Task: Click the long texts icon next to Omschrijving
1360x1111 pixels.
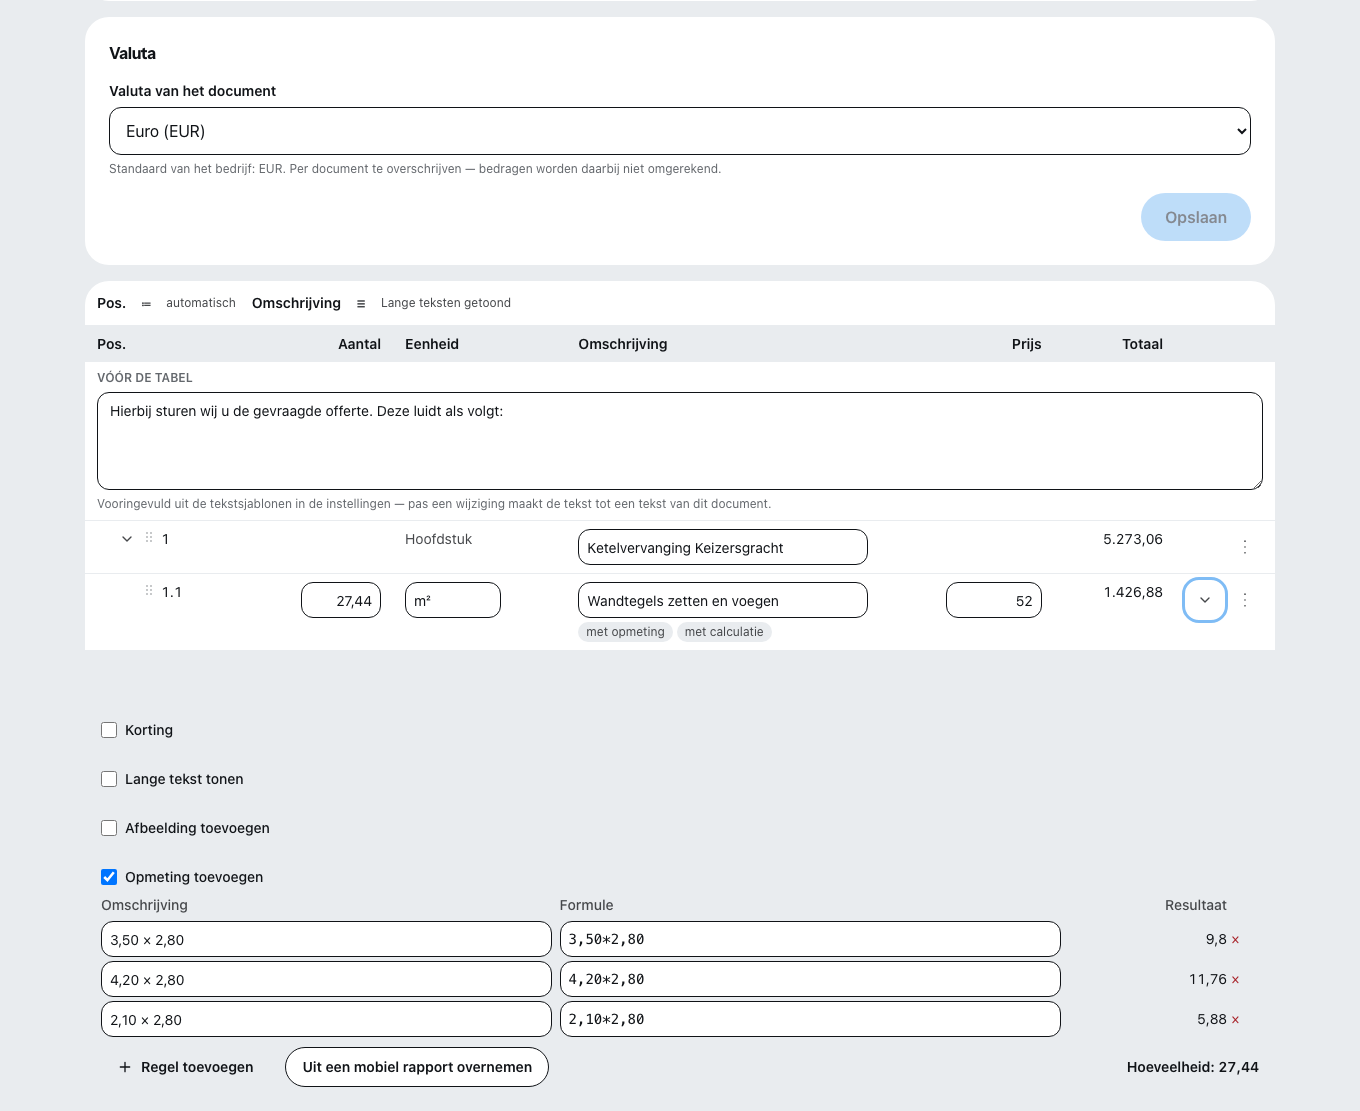Action: [361, 303]
